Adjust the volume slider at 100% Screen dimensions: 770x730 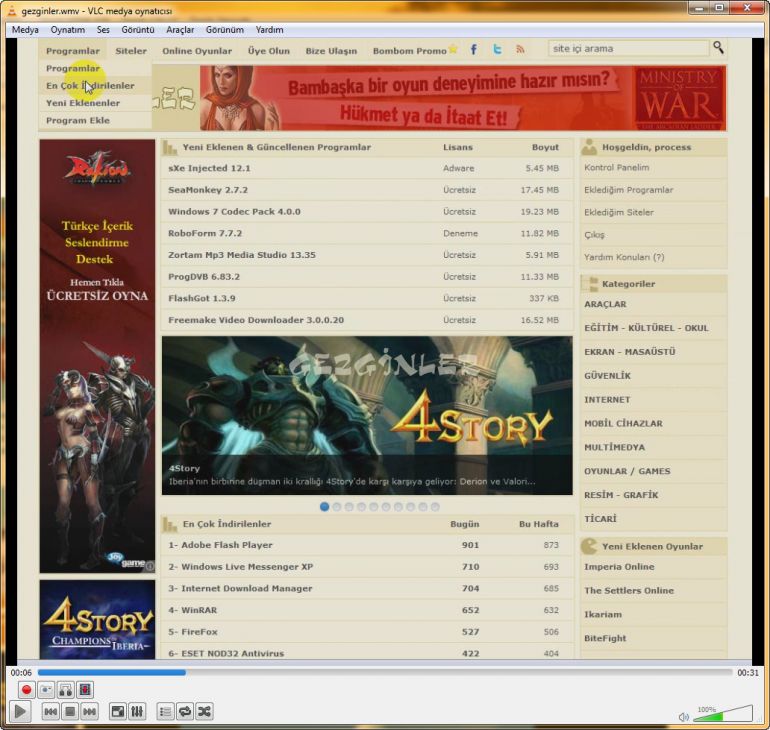pos(723,714)
